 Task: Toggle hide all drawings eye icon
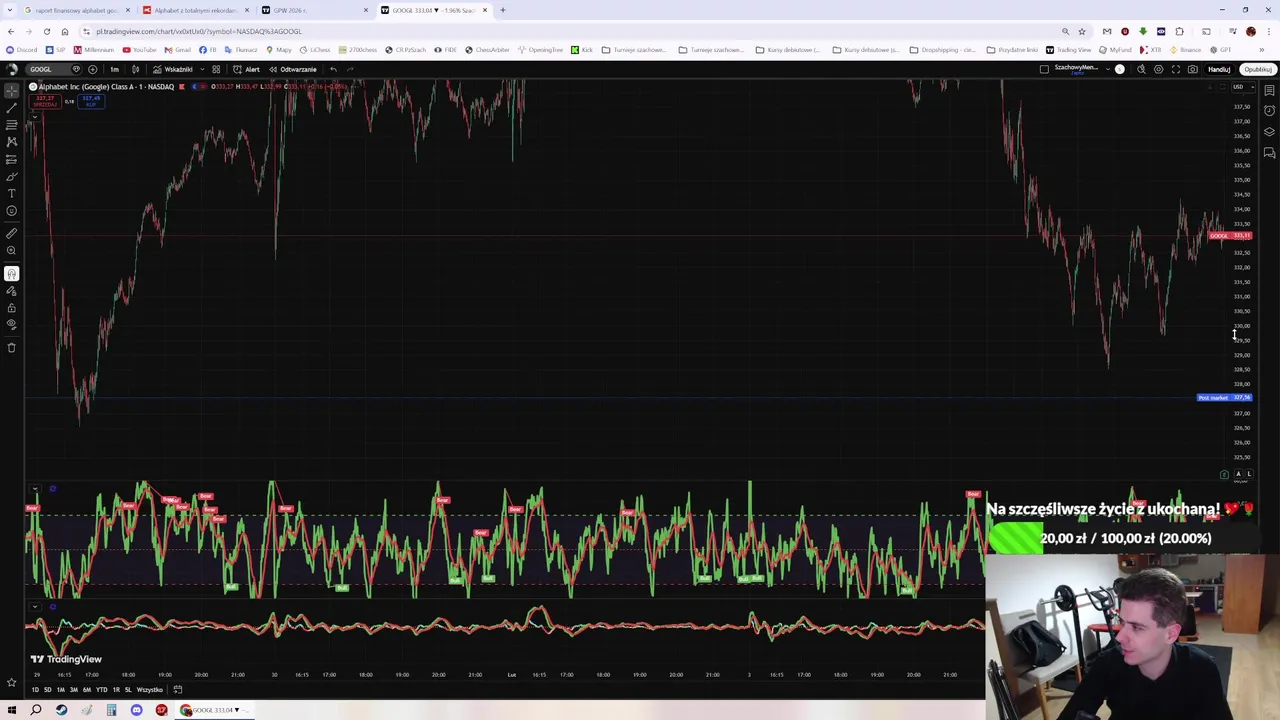pos(12,324)
